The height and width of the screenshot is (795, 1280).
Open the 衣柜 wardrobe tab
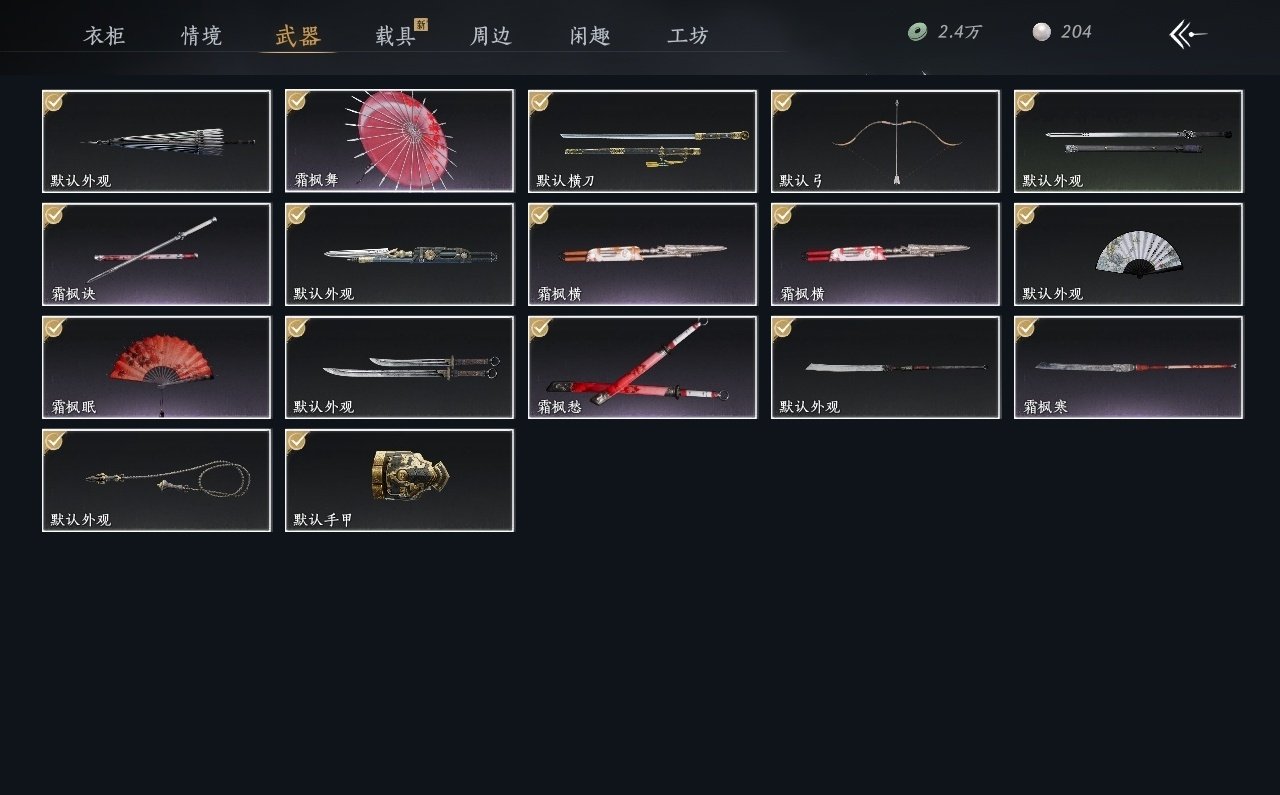click(x=104, y=36)
